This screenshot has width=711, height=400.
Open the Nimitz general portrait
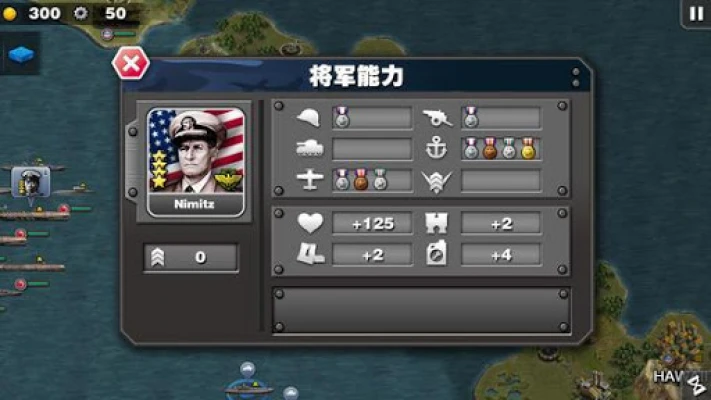(195, 162)
